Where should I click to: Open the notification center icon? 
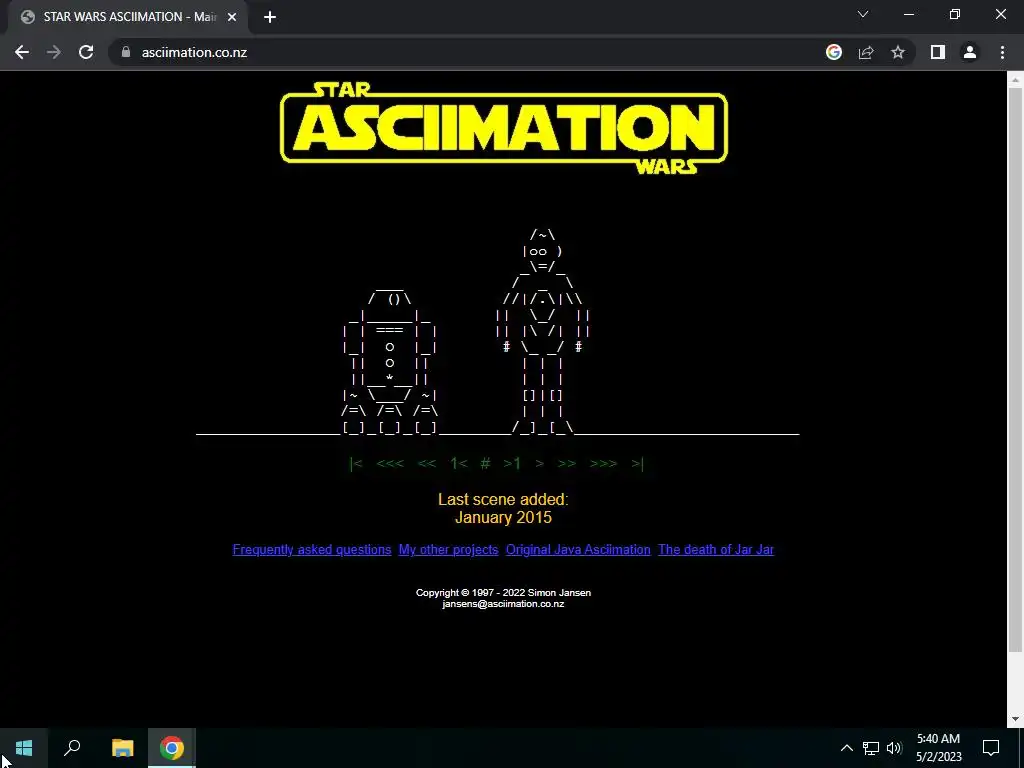click(991, 748)
